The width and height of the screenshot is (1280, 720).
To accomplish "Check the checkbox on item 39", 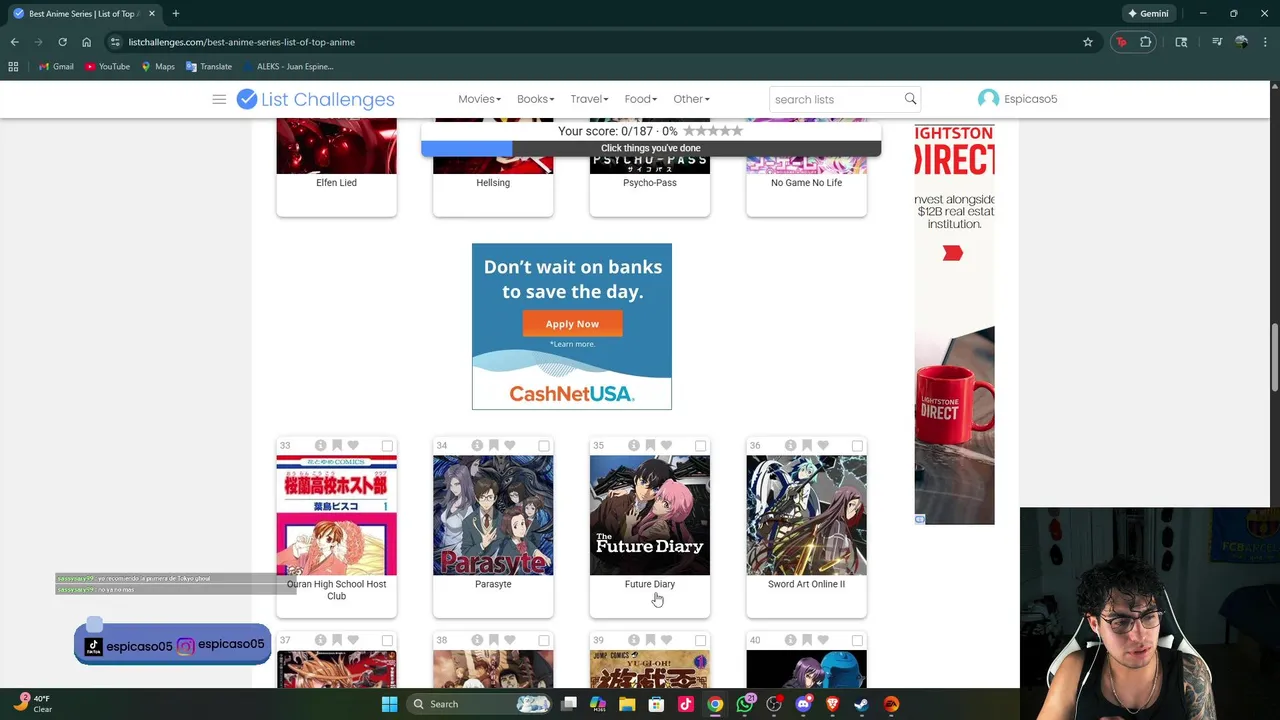I will 700,640.
